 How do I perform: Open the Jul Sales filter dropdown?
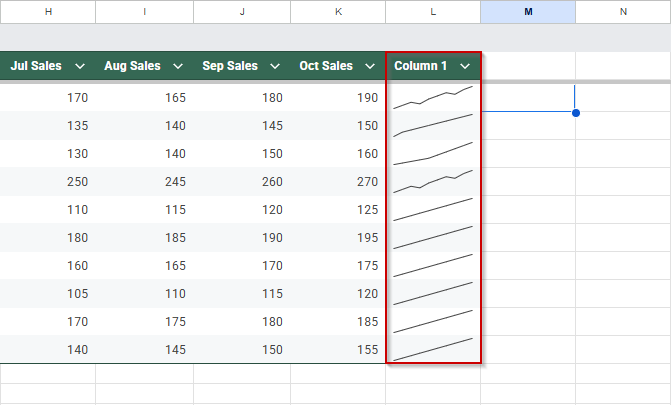tap(80, 66)
